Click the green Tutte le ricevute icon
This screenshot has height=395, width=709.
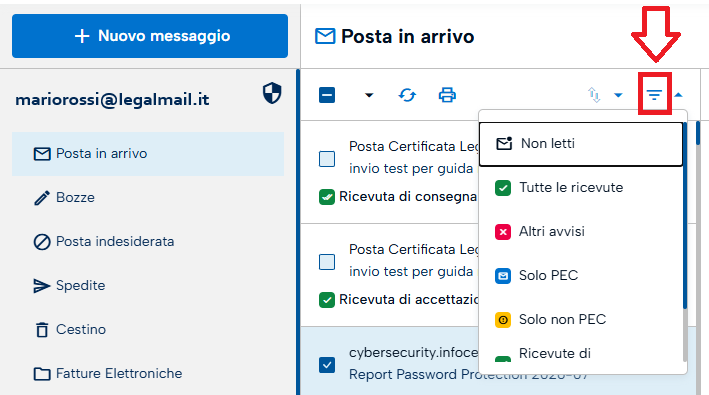[503, 188]
